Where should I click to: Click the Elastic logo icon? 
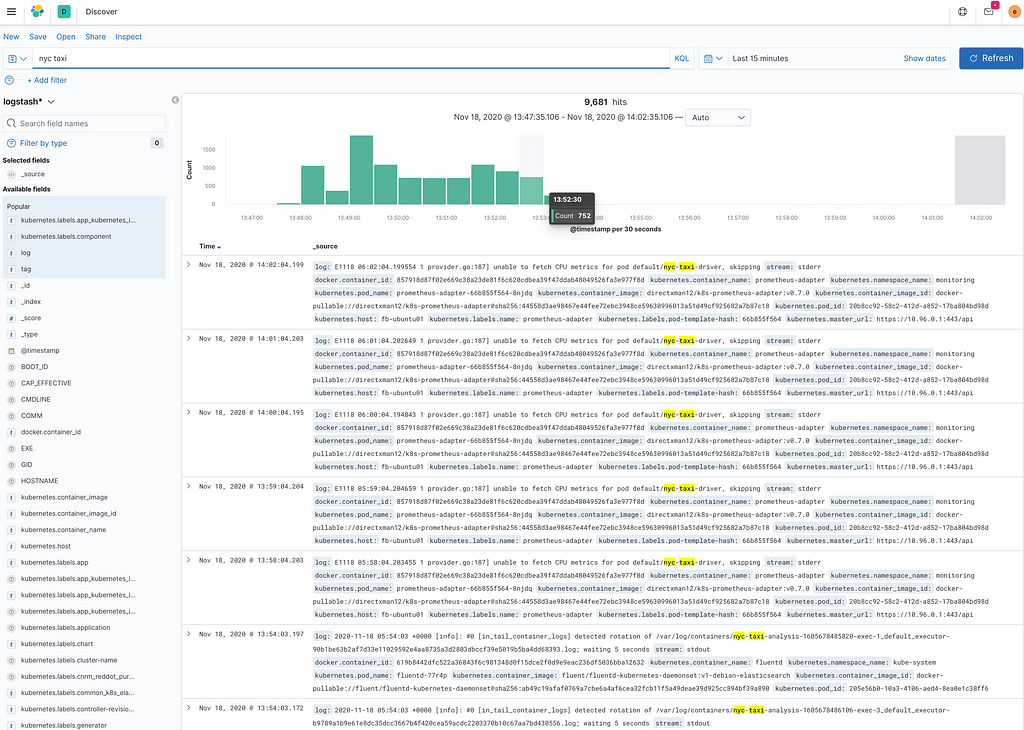coord(37,12)
